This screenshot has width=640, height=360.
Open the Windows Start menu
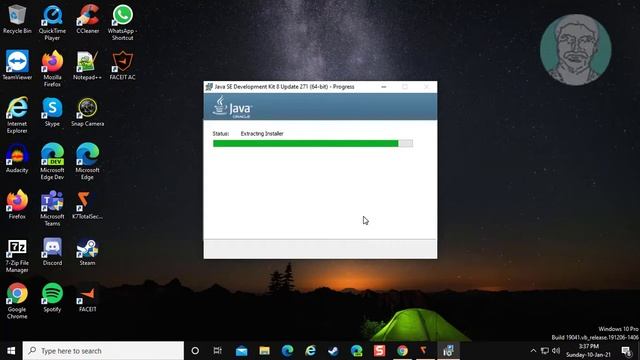[11, 351]
